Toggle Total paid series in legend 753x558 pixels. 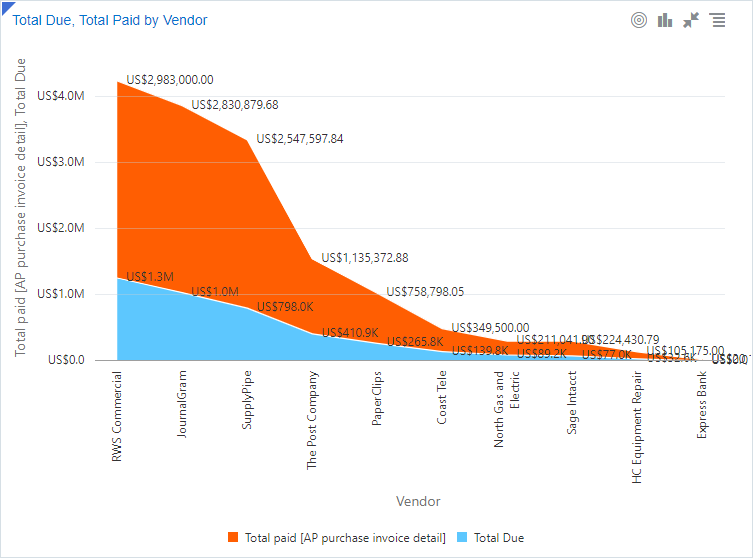(345, 538)
